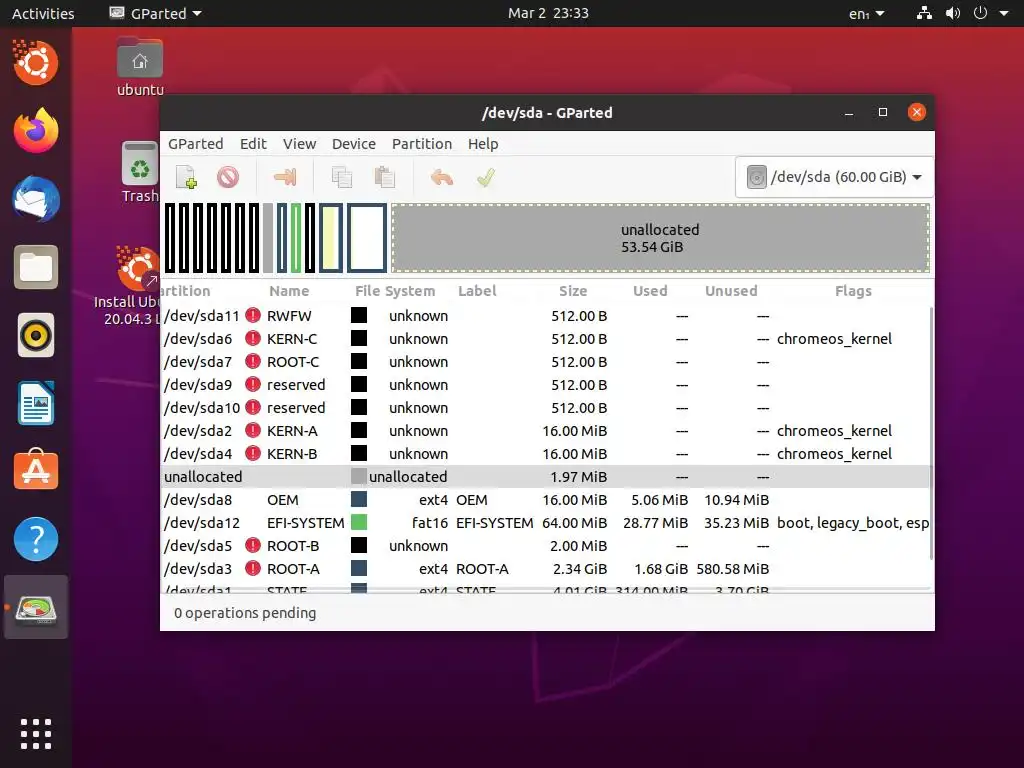Click the File System column header
Viewport: 1024px width, 768px height.
pos(394,291)
